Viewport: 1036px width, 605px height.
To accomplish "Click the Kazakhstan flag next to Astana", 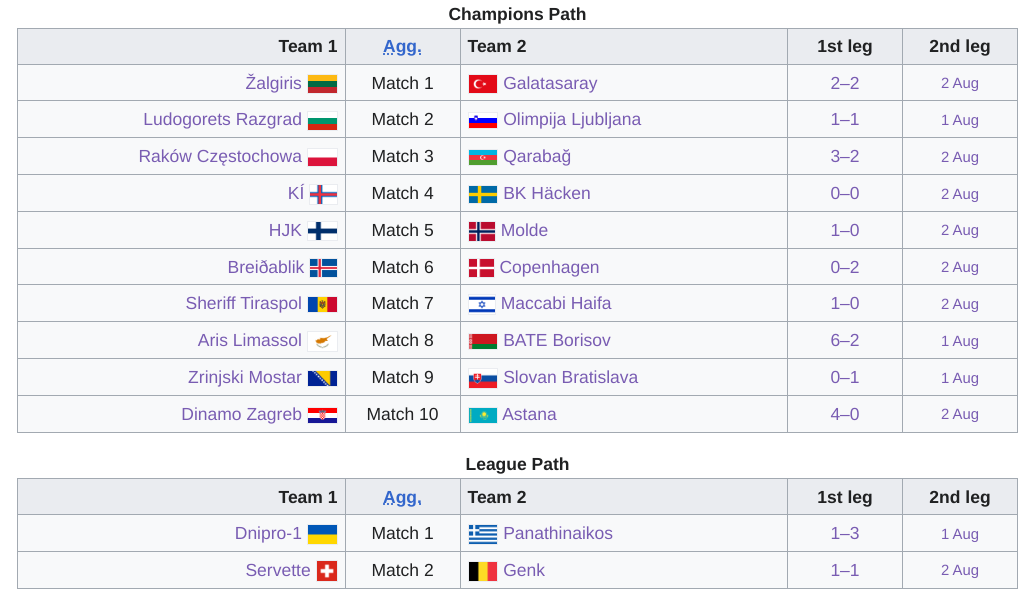I will tap(482, 415).
